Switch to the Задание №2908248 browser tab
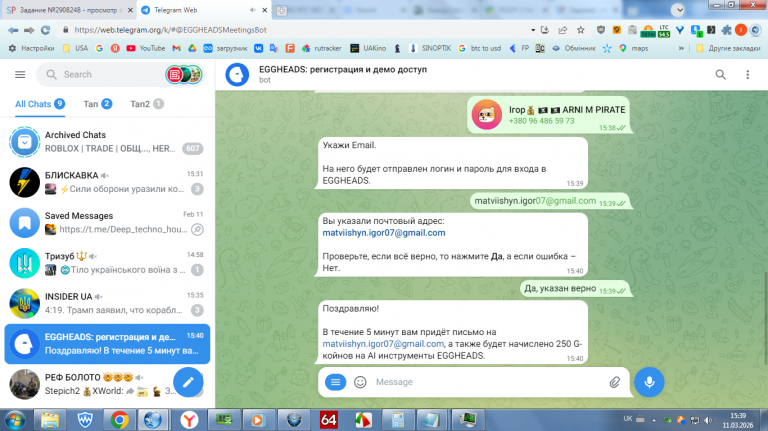This screenshot has height=431, width=768. tap(69, 10)
